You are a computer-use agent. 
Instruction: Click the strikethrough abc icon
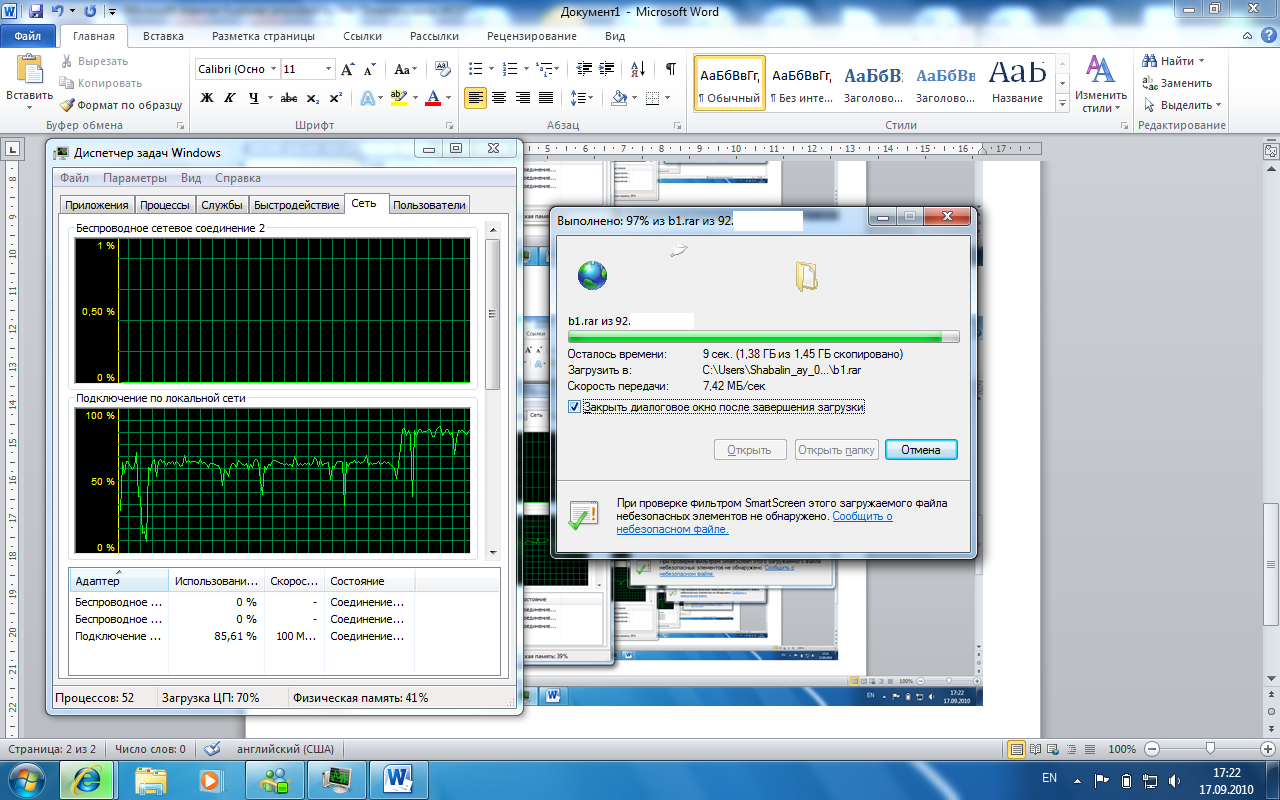click(x=289, y=98)
